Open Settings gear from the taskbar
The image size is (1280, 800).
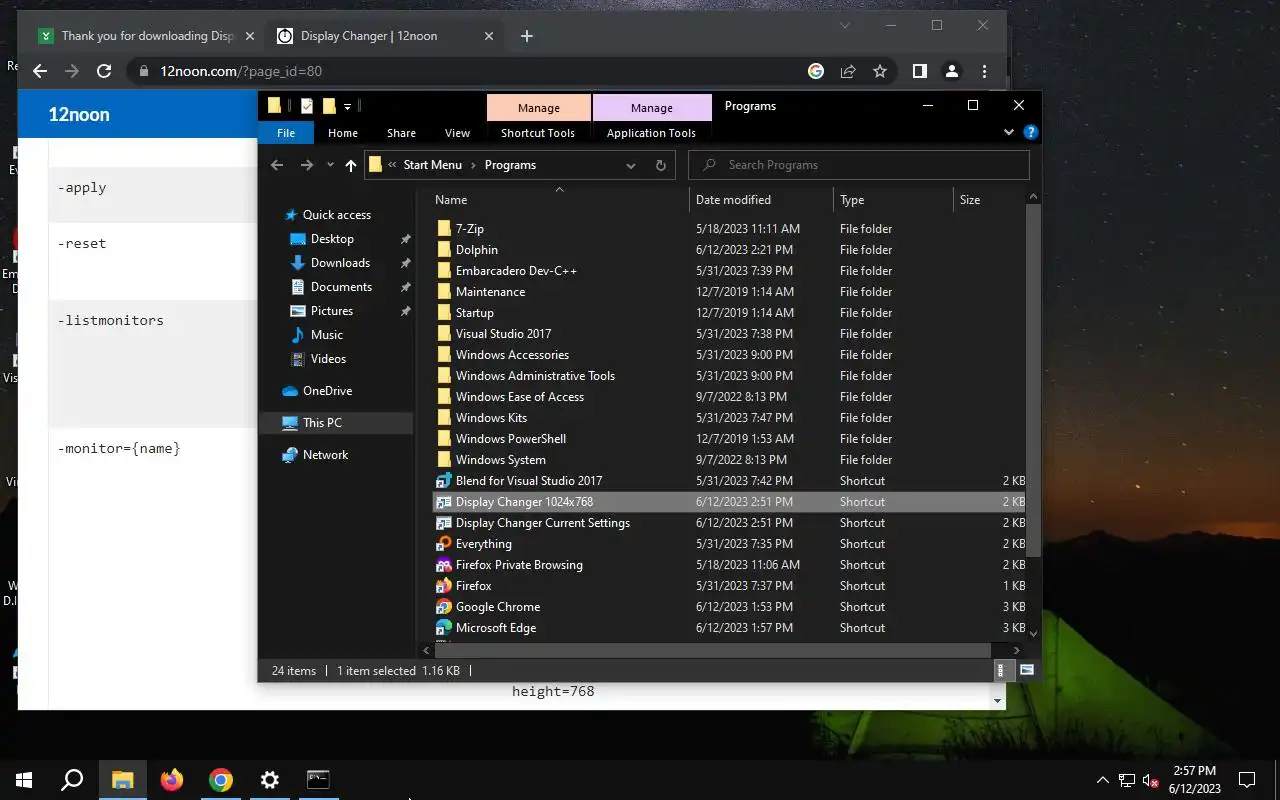point(269,780)
